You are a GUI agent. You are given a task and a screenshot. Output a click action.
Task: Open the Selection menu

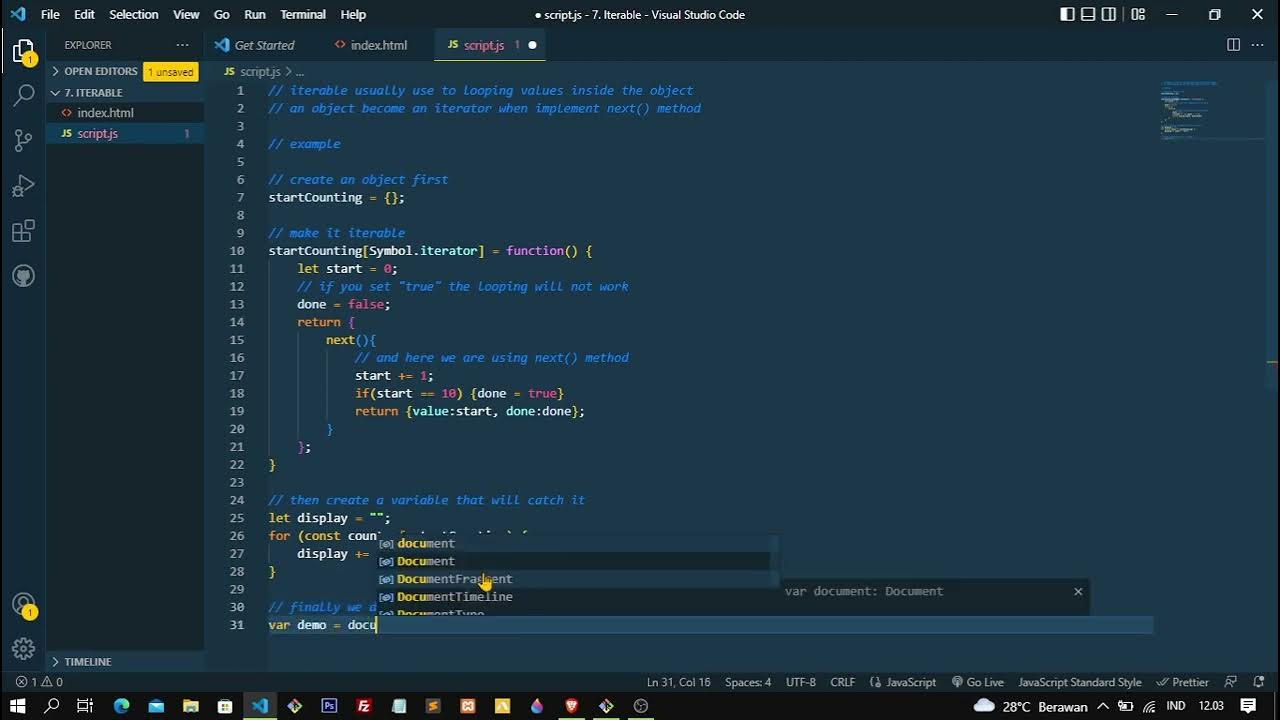tap(134, 14)
